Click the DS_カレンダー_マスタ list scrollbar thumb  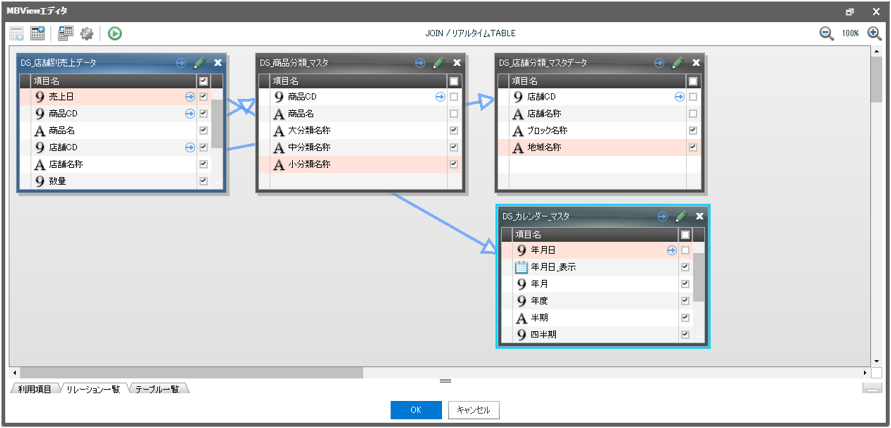point(699,277)
